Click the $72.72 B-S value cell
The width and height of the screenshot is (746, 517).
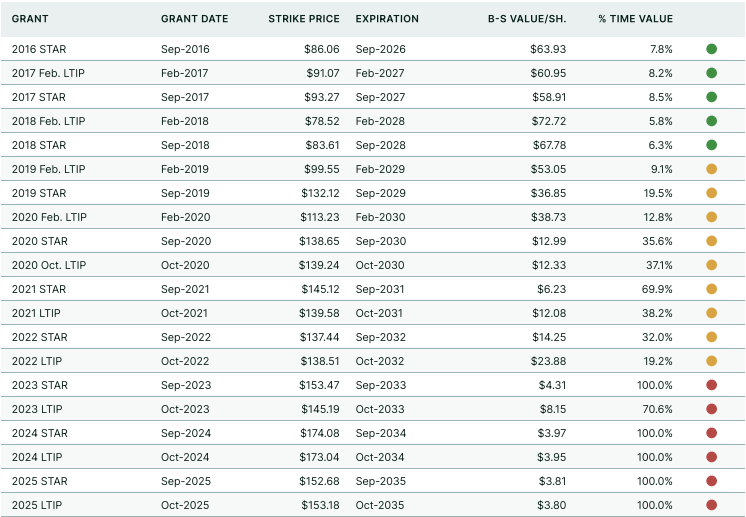(x=549, y=121)
